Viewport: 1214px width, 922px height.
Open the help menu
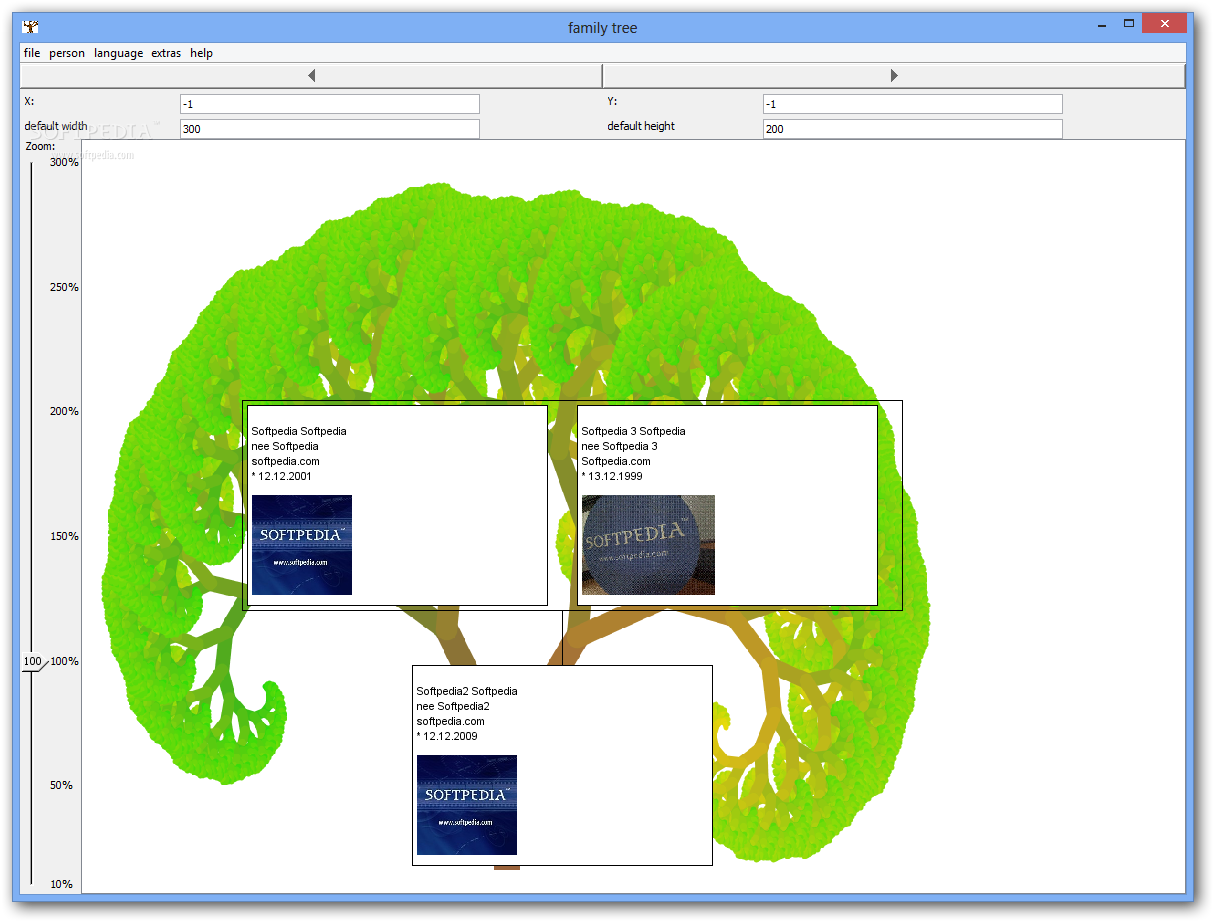point(201,53)
